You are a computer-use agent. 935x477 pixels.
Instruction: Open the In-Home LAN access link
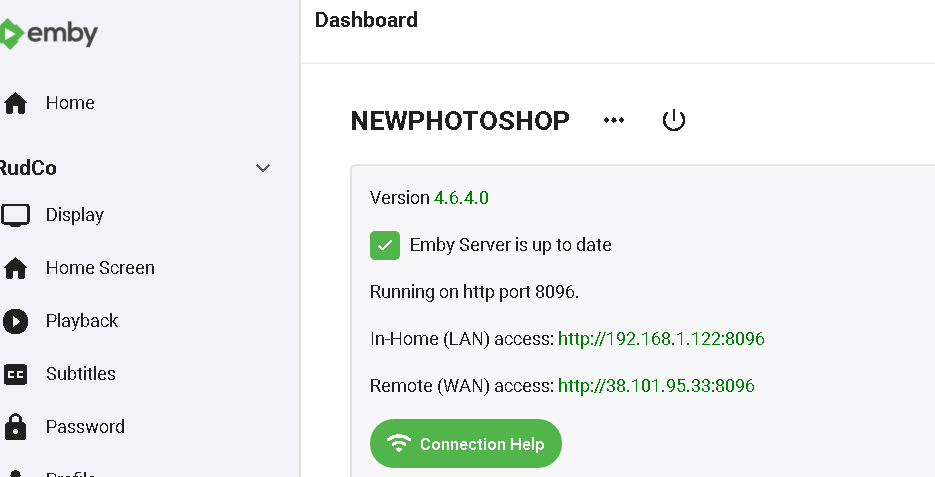coord(661,339)
